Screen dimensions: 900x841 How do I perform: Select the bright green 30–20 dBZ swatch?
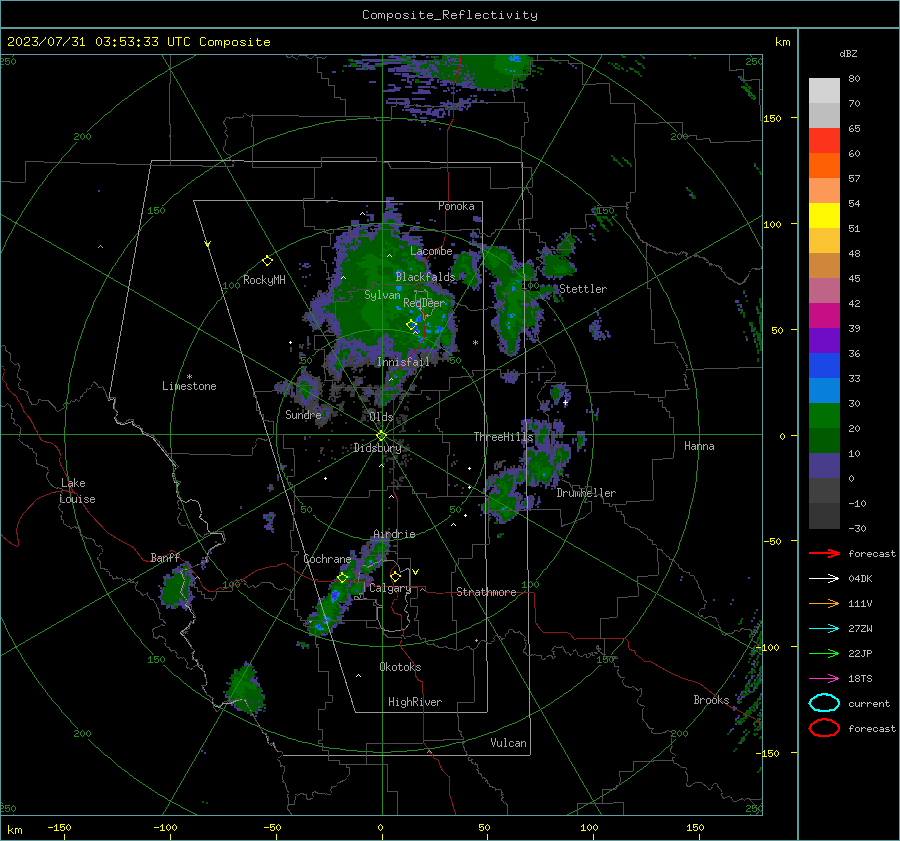click(824, 416)
